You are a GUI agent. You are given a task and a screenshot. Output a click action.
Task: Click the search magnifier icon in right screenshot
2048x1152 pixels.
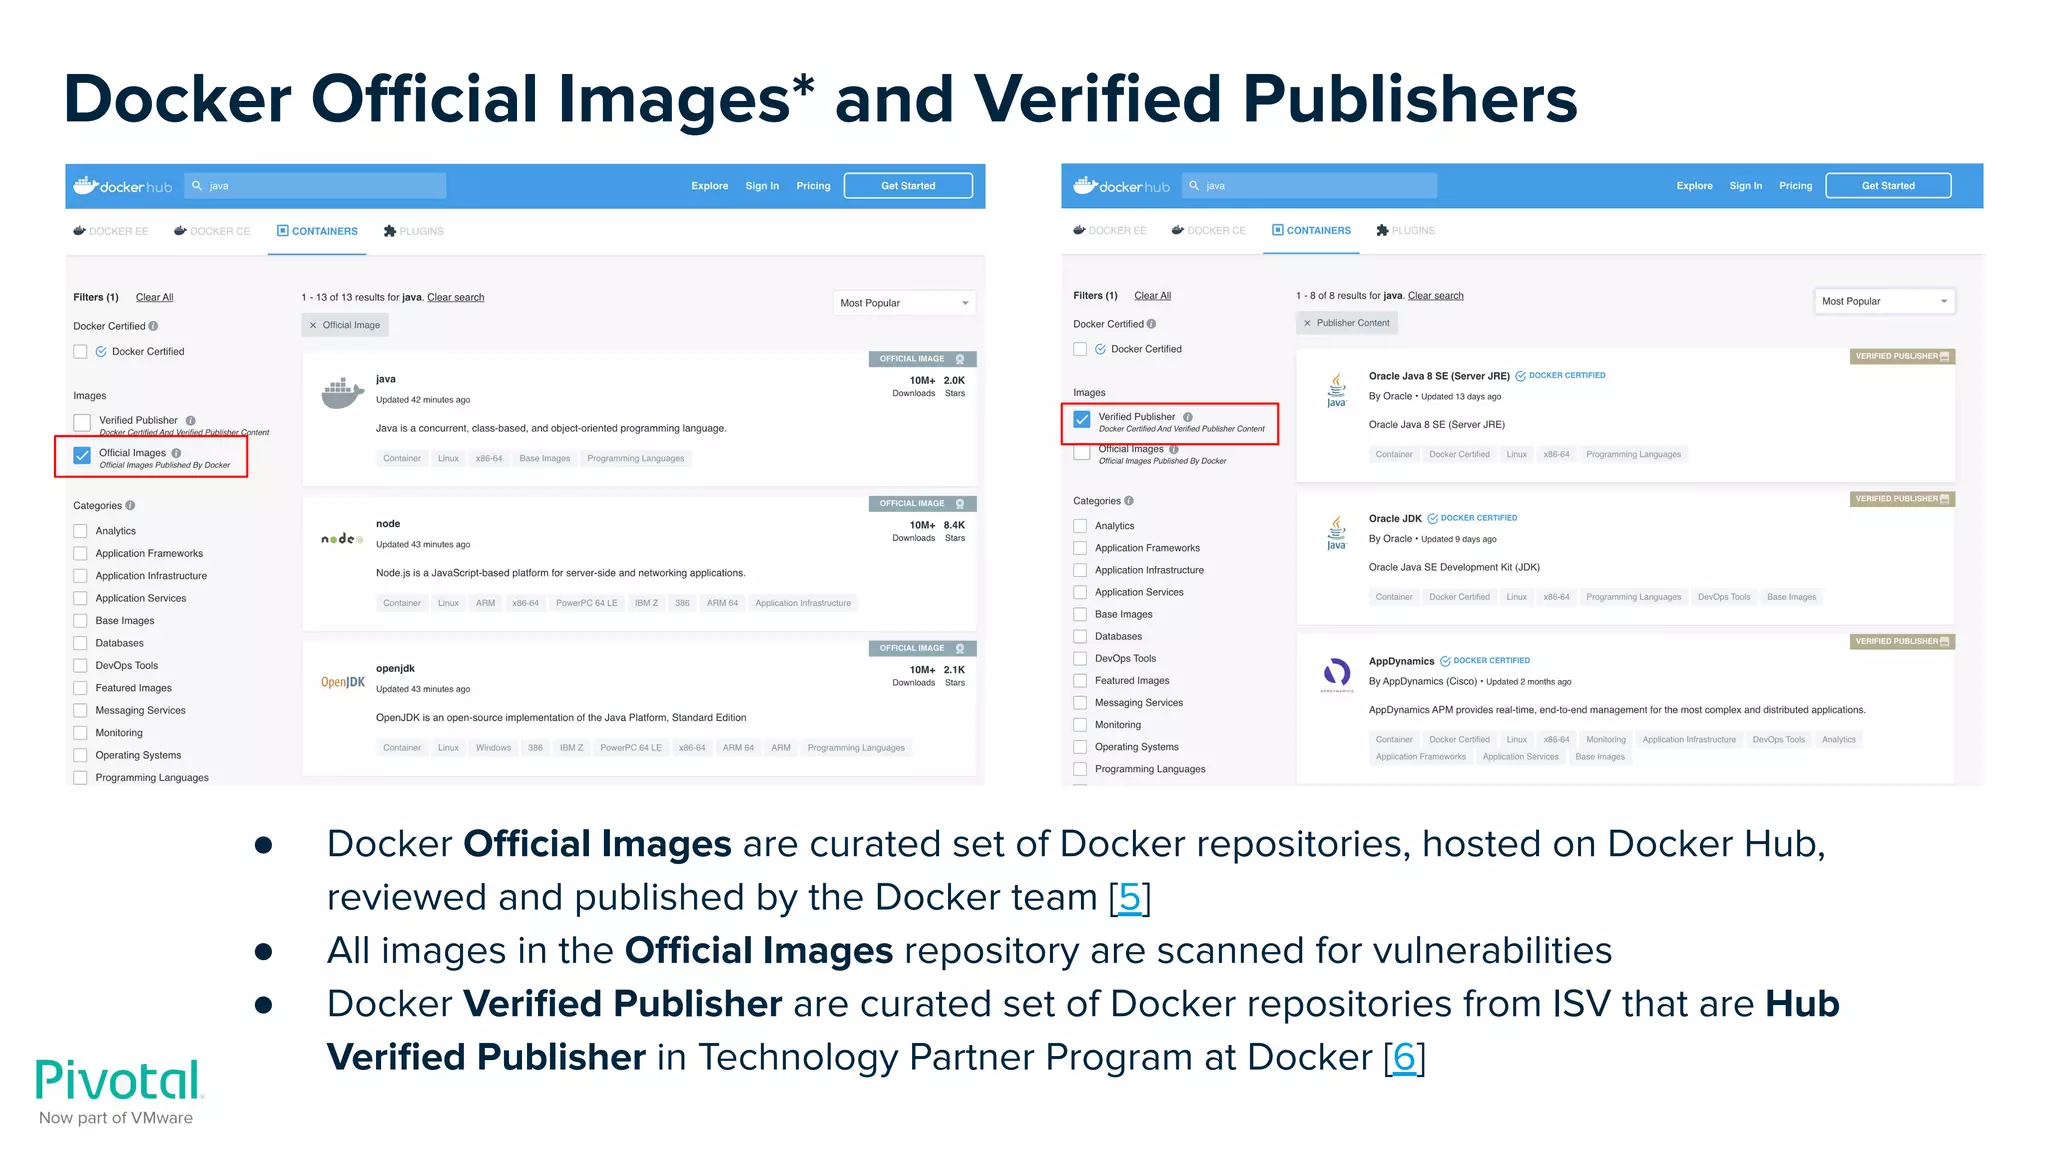[1194, 186]
